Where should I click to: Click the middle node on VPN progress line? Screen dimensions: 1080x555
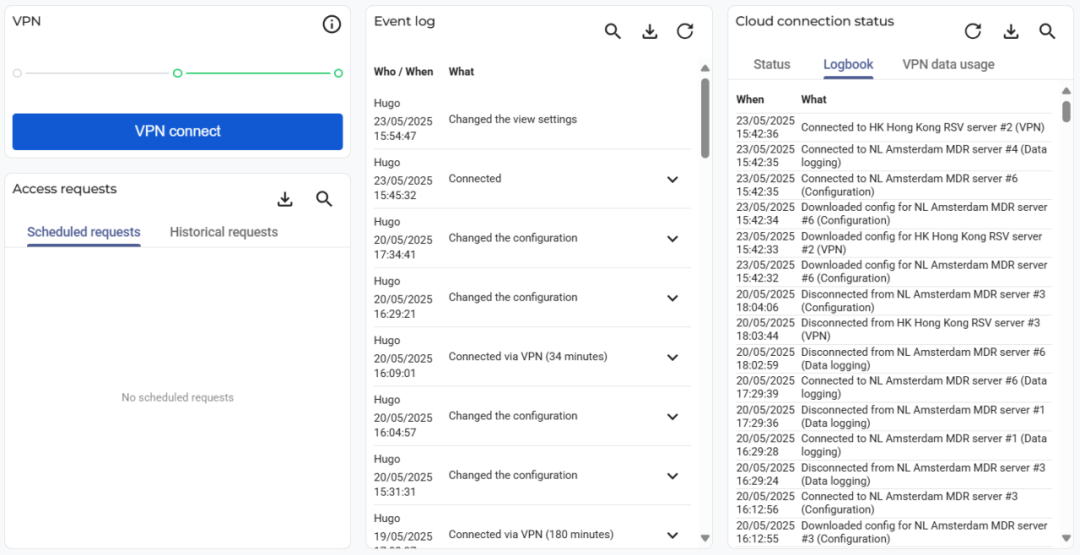177,73
